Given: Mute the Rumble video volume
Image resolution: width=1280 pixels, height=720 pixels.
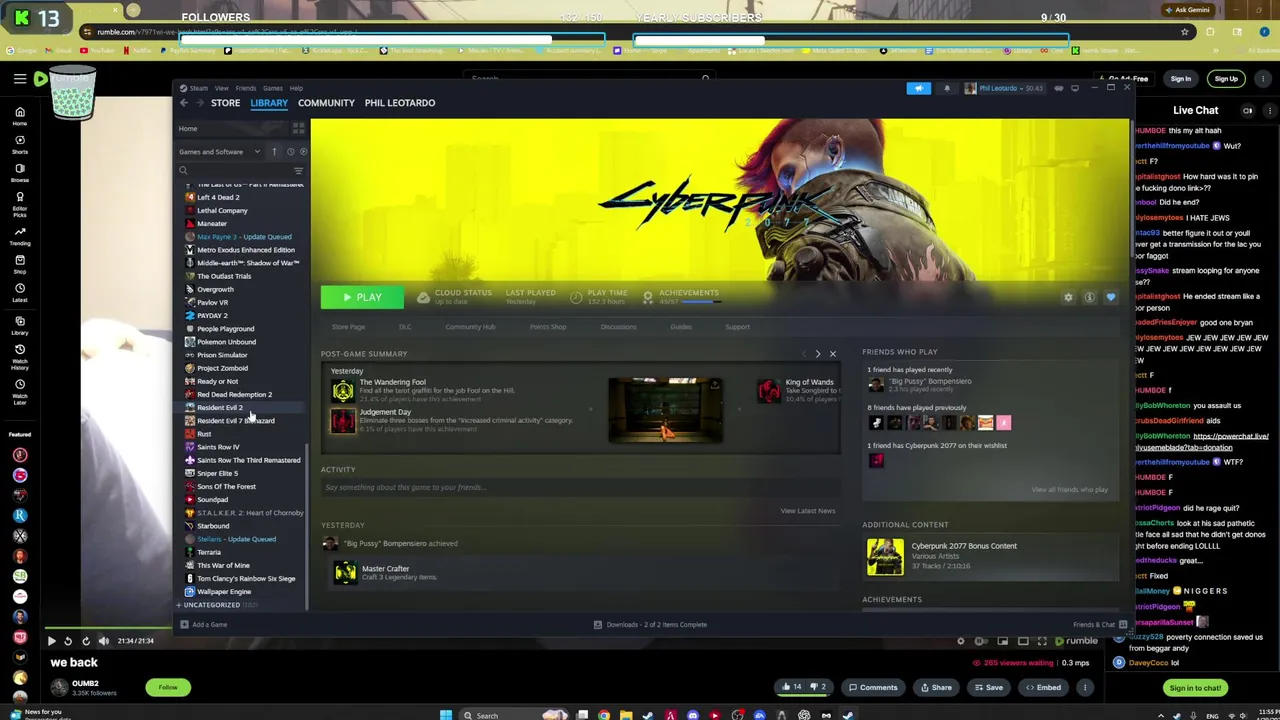Looking at the screenshot, I should pos(103,641).
